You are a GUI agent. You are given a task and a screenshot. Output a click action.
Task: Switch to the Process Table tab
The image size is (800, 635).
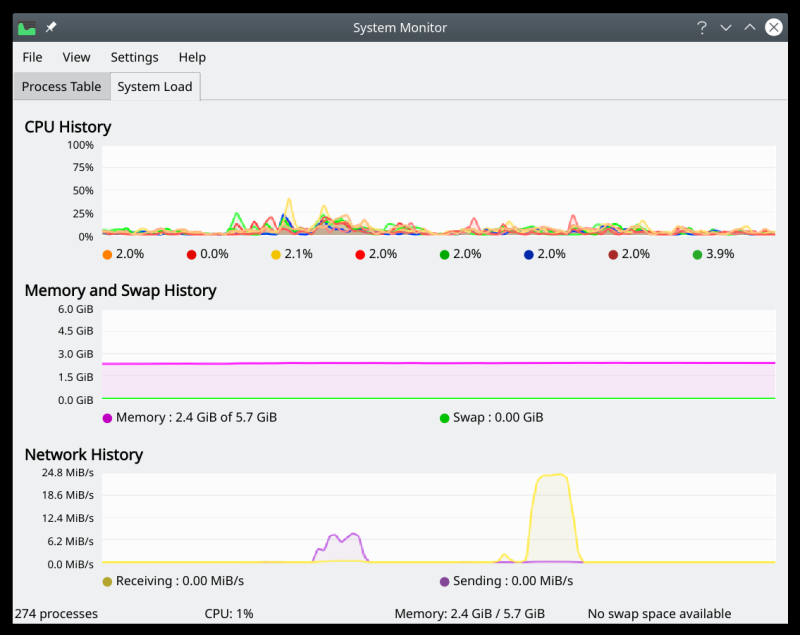point(62,87)
